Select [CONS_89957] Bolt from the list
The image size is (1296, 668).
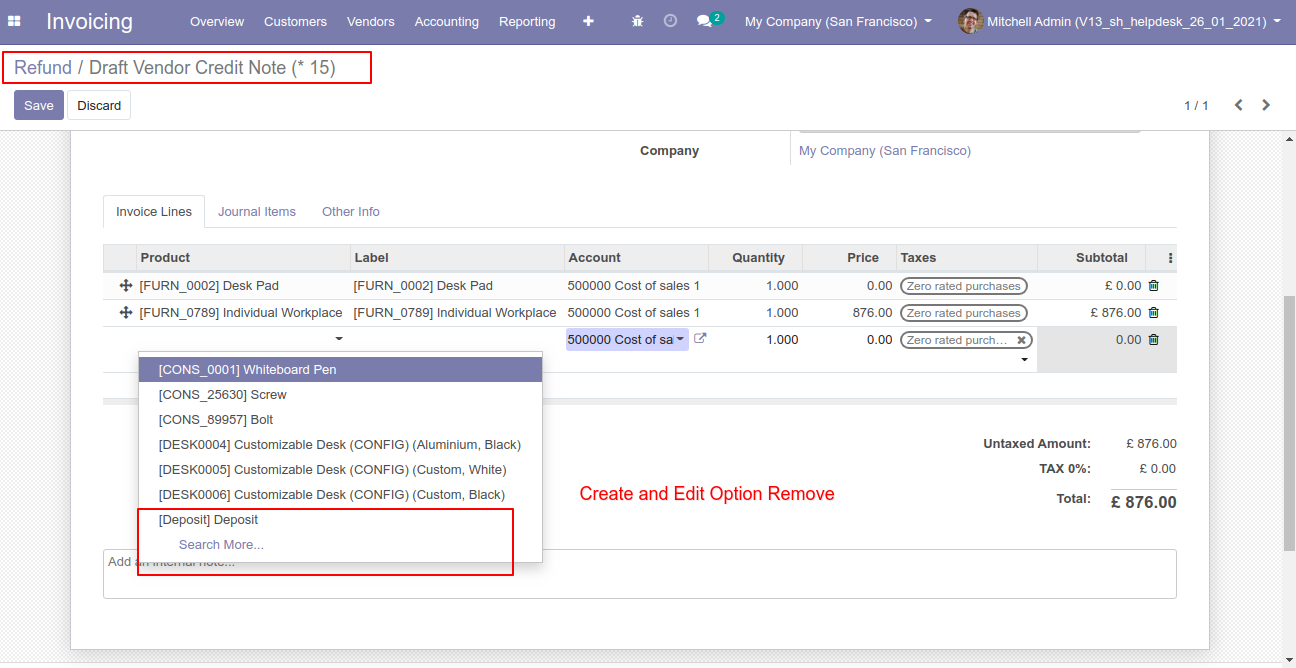click(x=340, y=420)
